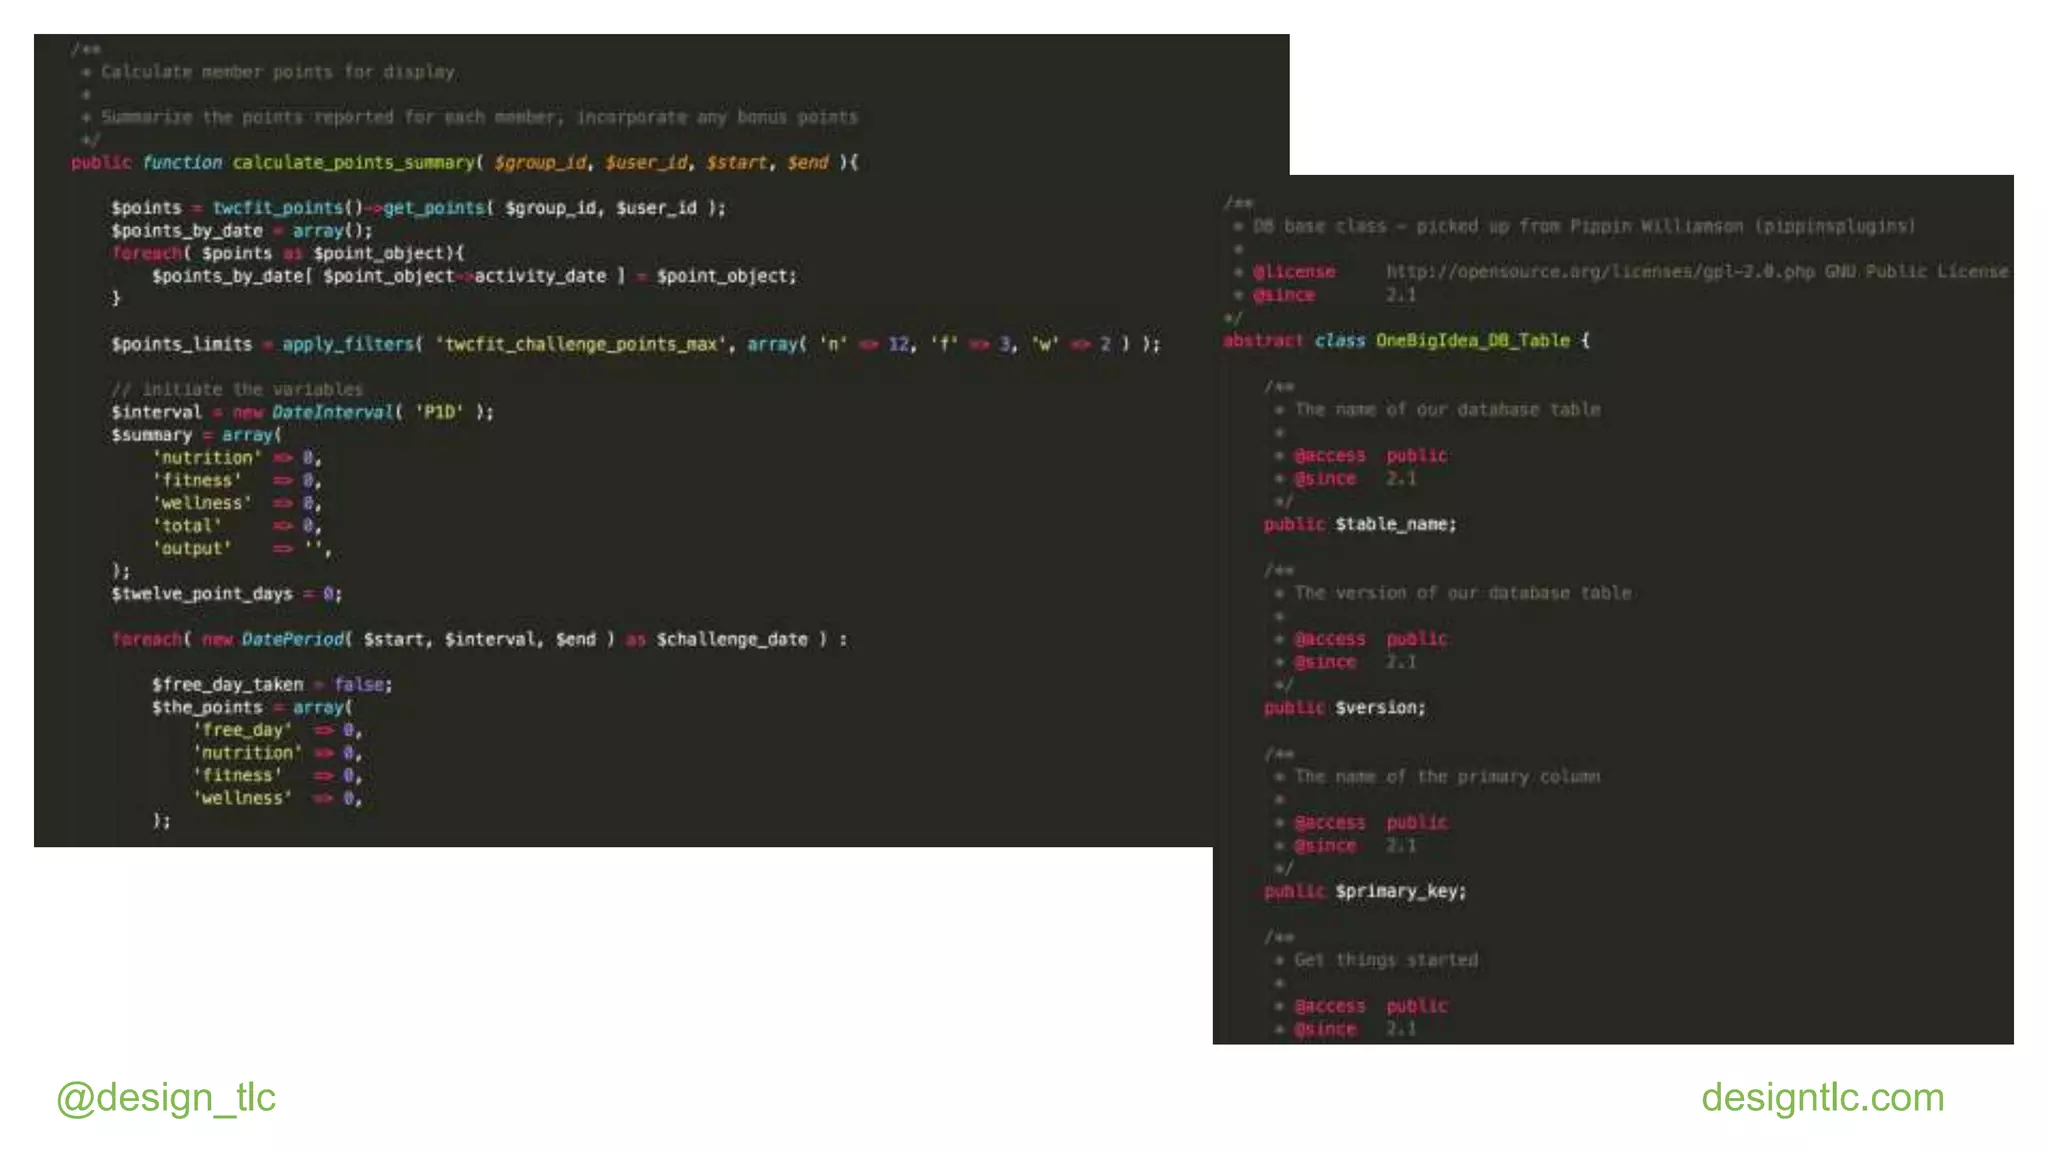Viewport: 2048px width, 1152px height.
Task: Click the 'Get things started' comment
Action: (1386, 961)
